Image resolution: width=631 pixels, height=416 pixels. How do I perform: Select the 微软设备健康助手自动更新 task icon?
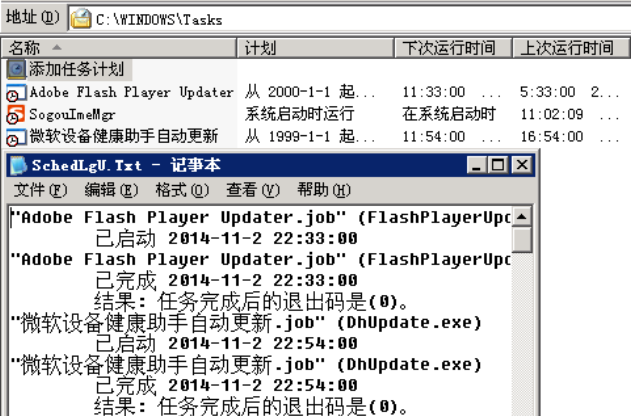pos(16,137)
